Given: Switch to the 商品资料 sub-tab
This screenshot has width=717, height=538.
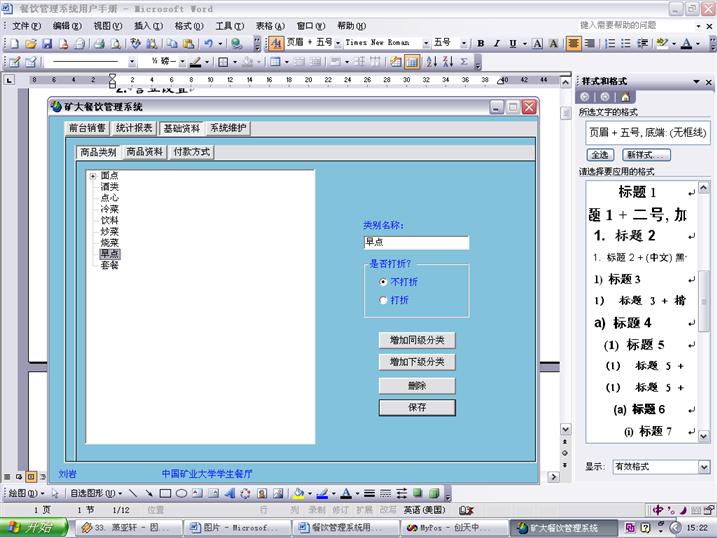Looking at the screenshot, I should tap(144, 152).
